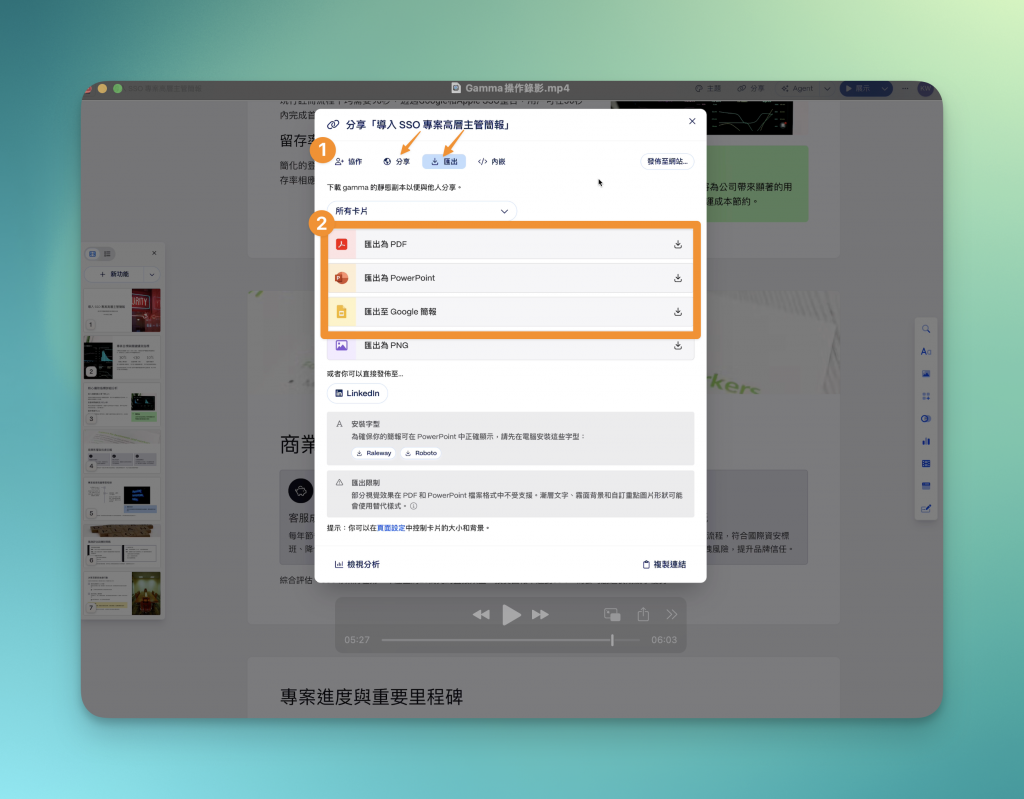Screen dimensions: 1024x799
Task: Click the 06:03 total duration text
Action: (664, 640)
